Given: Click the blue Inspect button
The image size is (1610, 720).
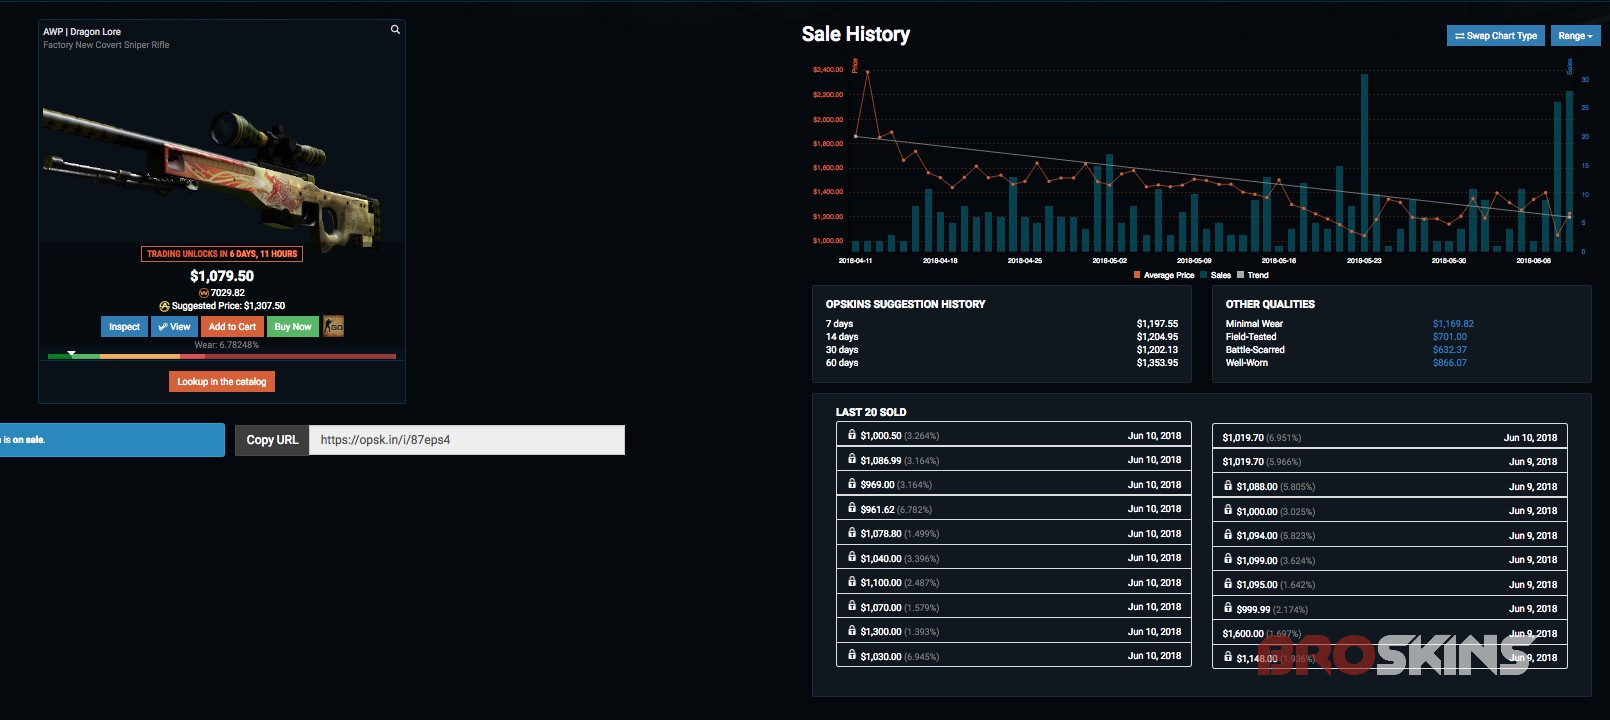Looking at the screenshot, I should coord(124,327).
